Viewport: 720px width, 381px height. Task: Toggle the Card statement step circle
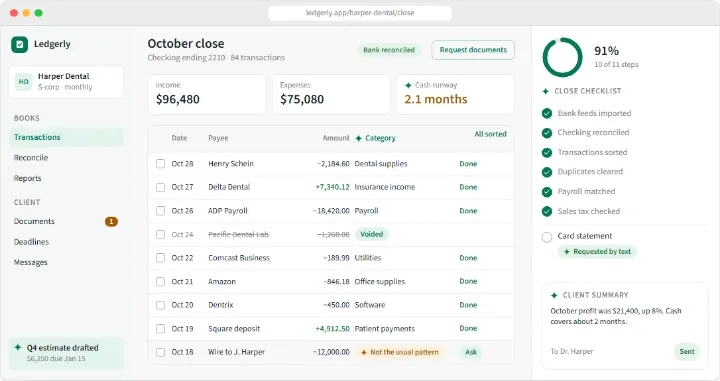coord(547,237)
